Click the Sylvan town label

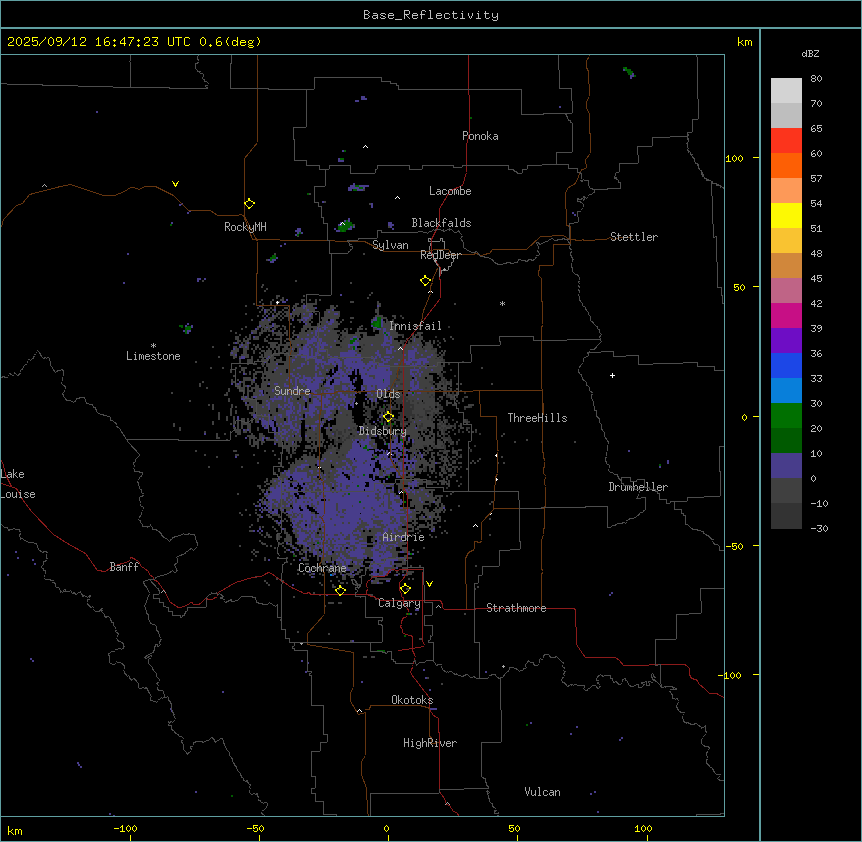(390, 245)
